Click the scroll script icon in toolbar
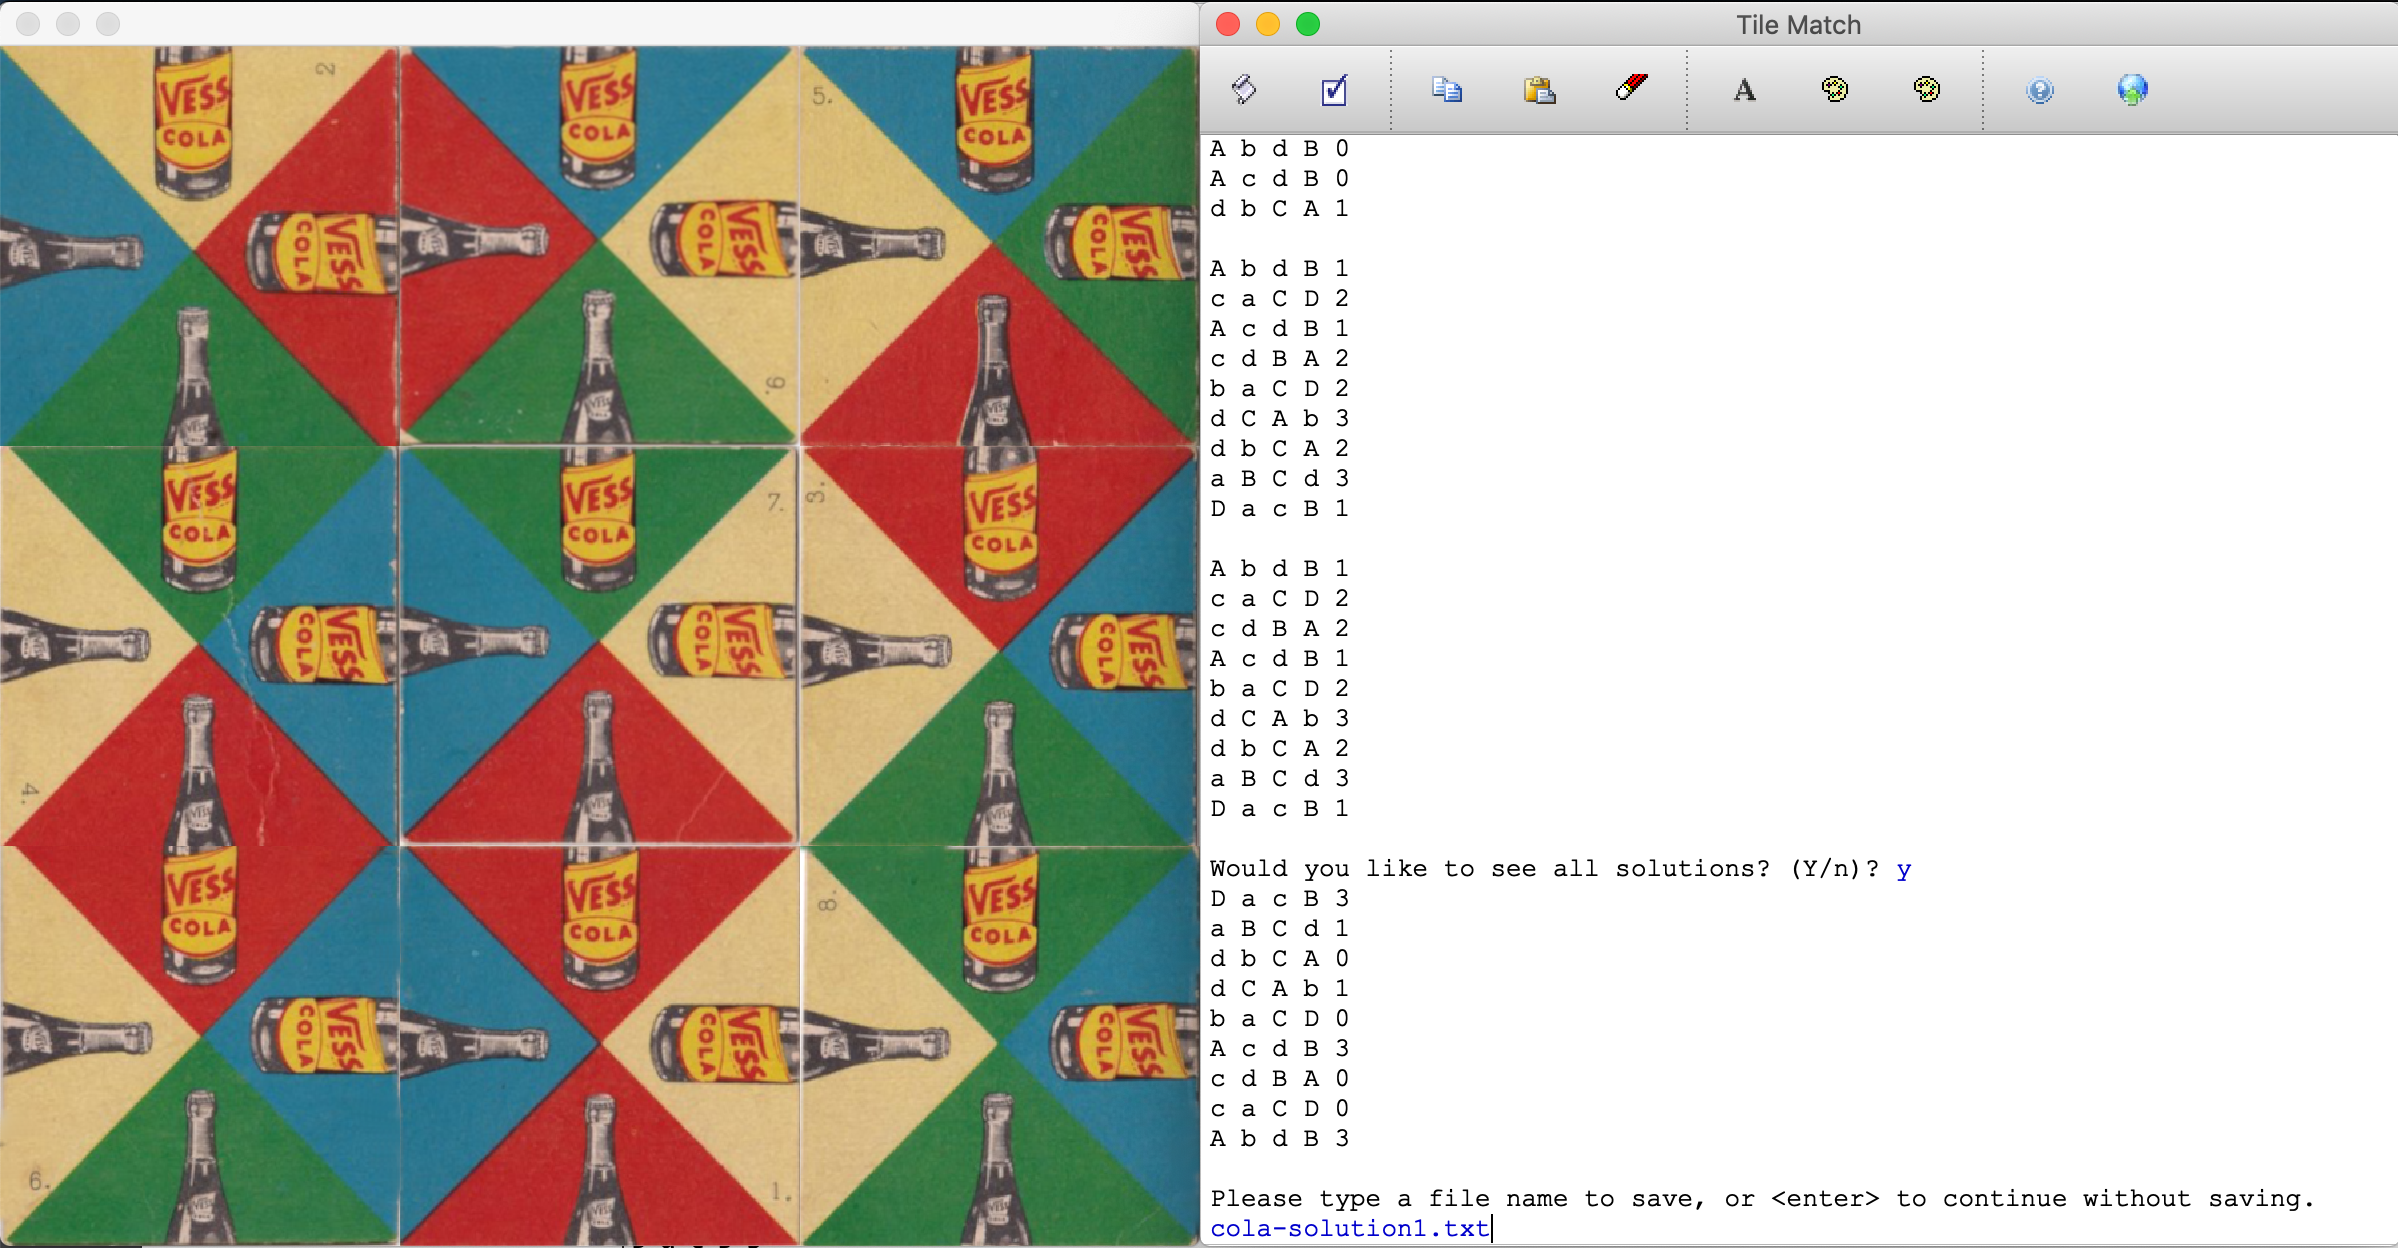The height and width of the screenshot is (1248, 2398). tap(1244, 90)
